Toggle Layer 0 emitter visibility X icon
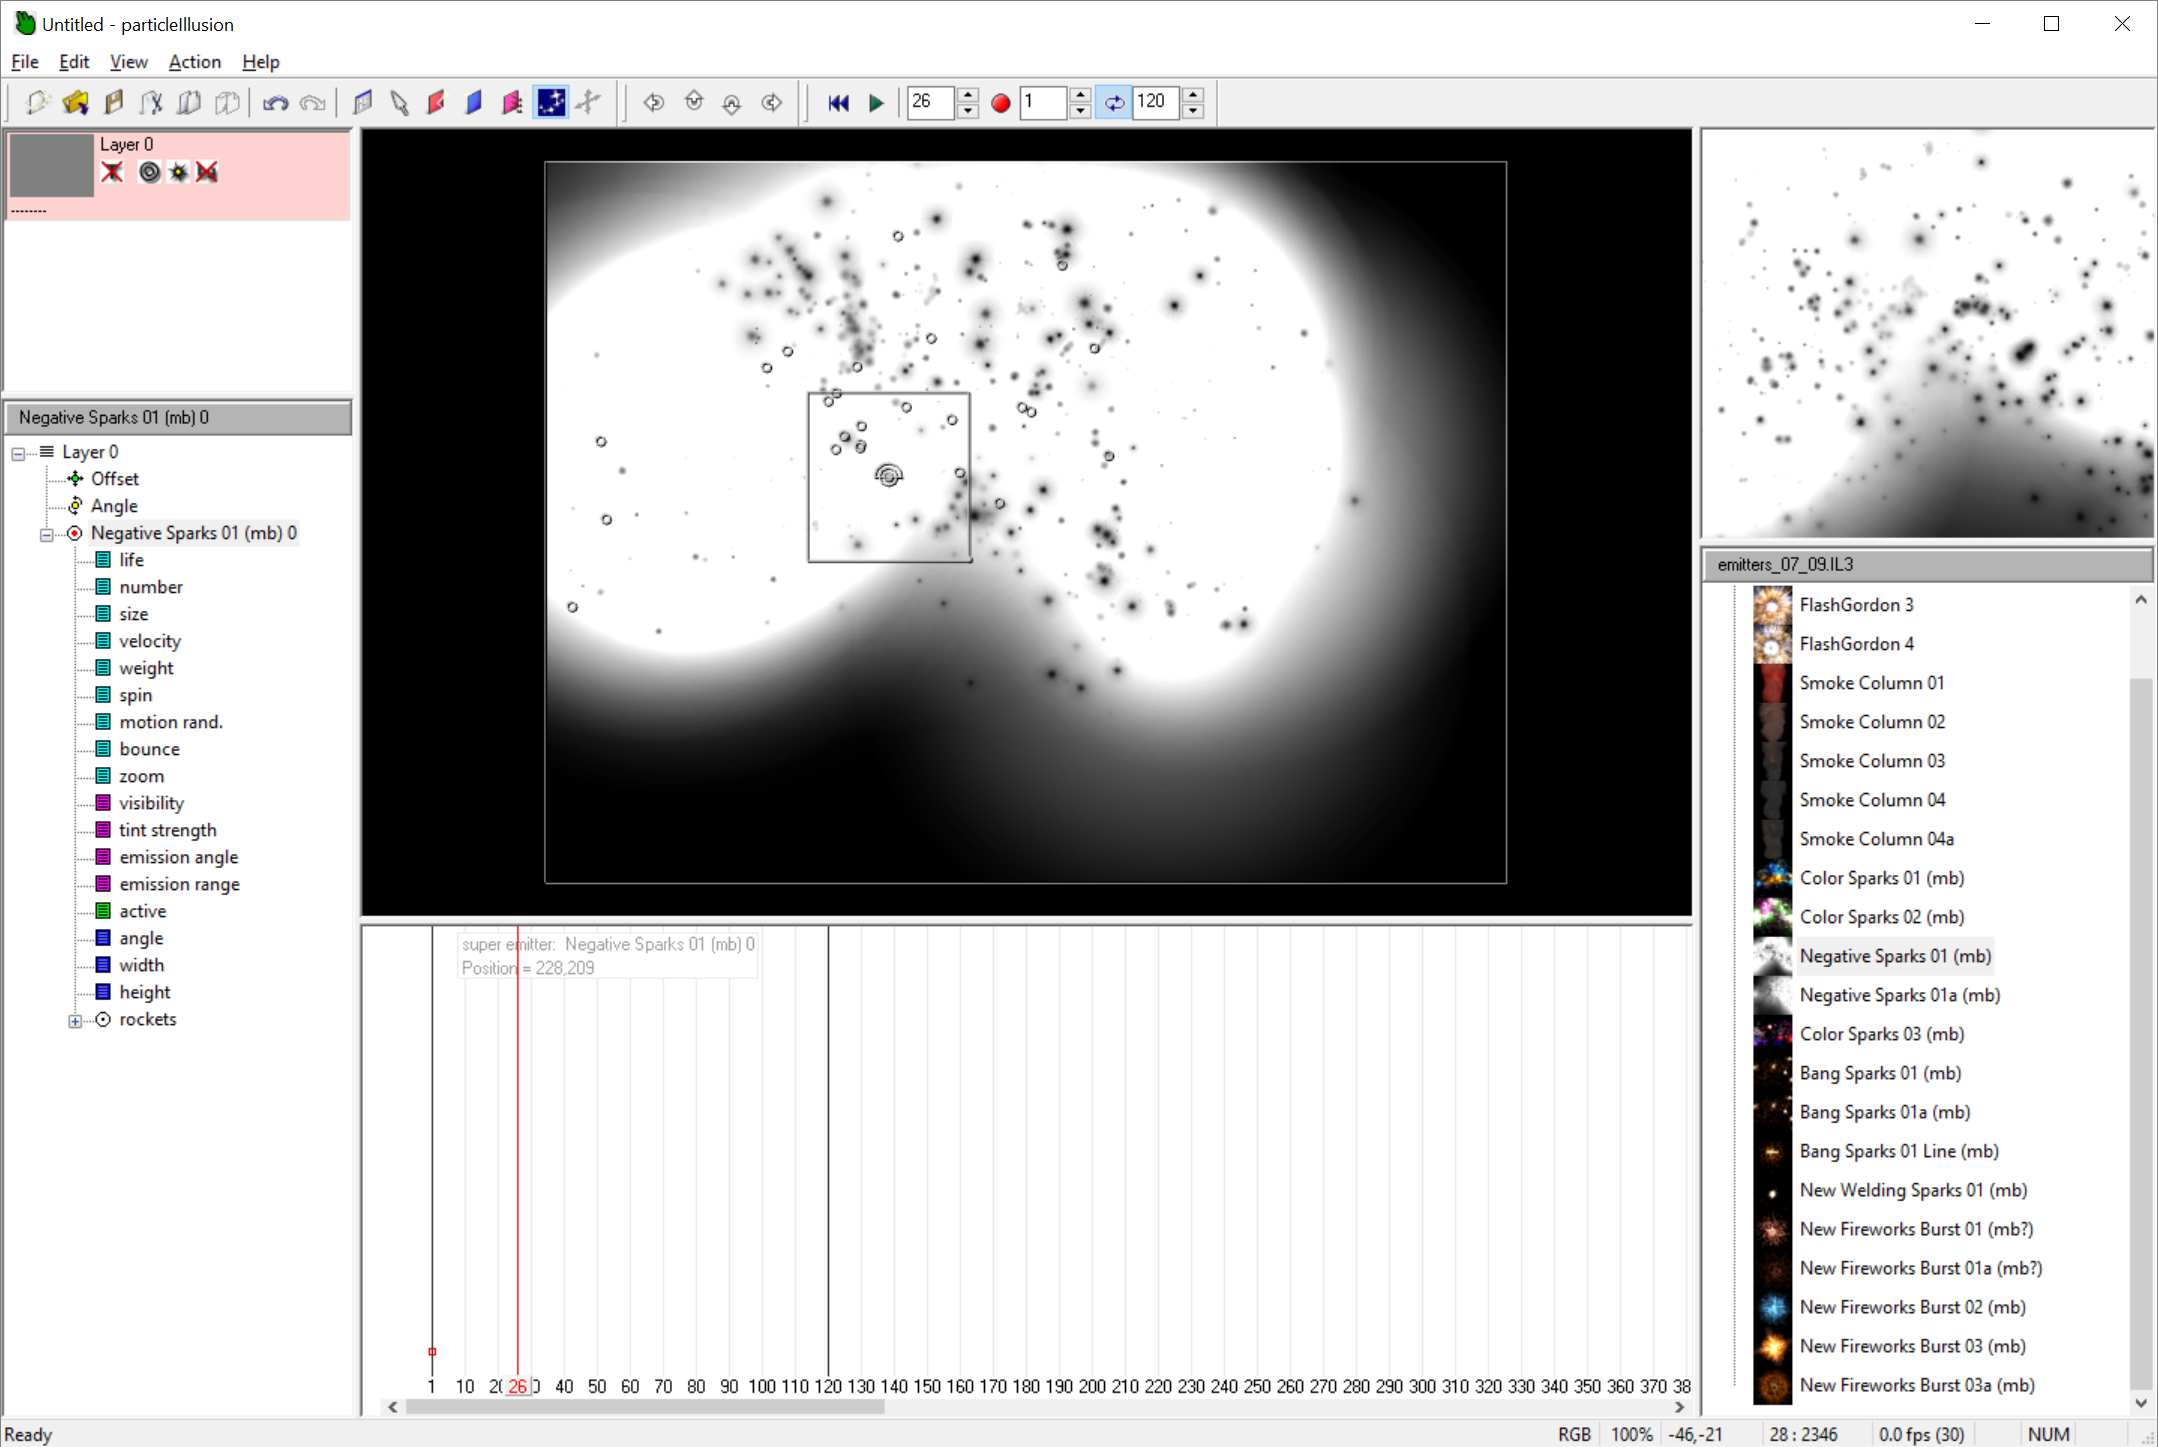2158x1447 pixels. 112,172
